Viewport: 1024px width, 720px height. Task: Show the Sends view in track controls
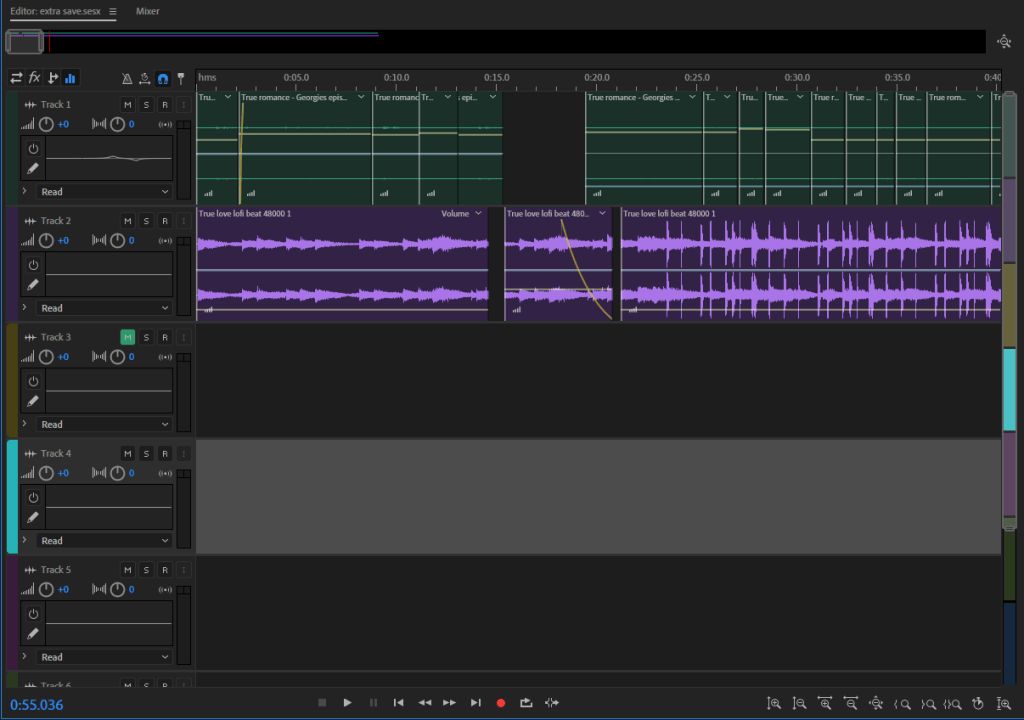click(x=53, y=78)
